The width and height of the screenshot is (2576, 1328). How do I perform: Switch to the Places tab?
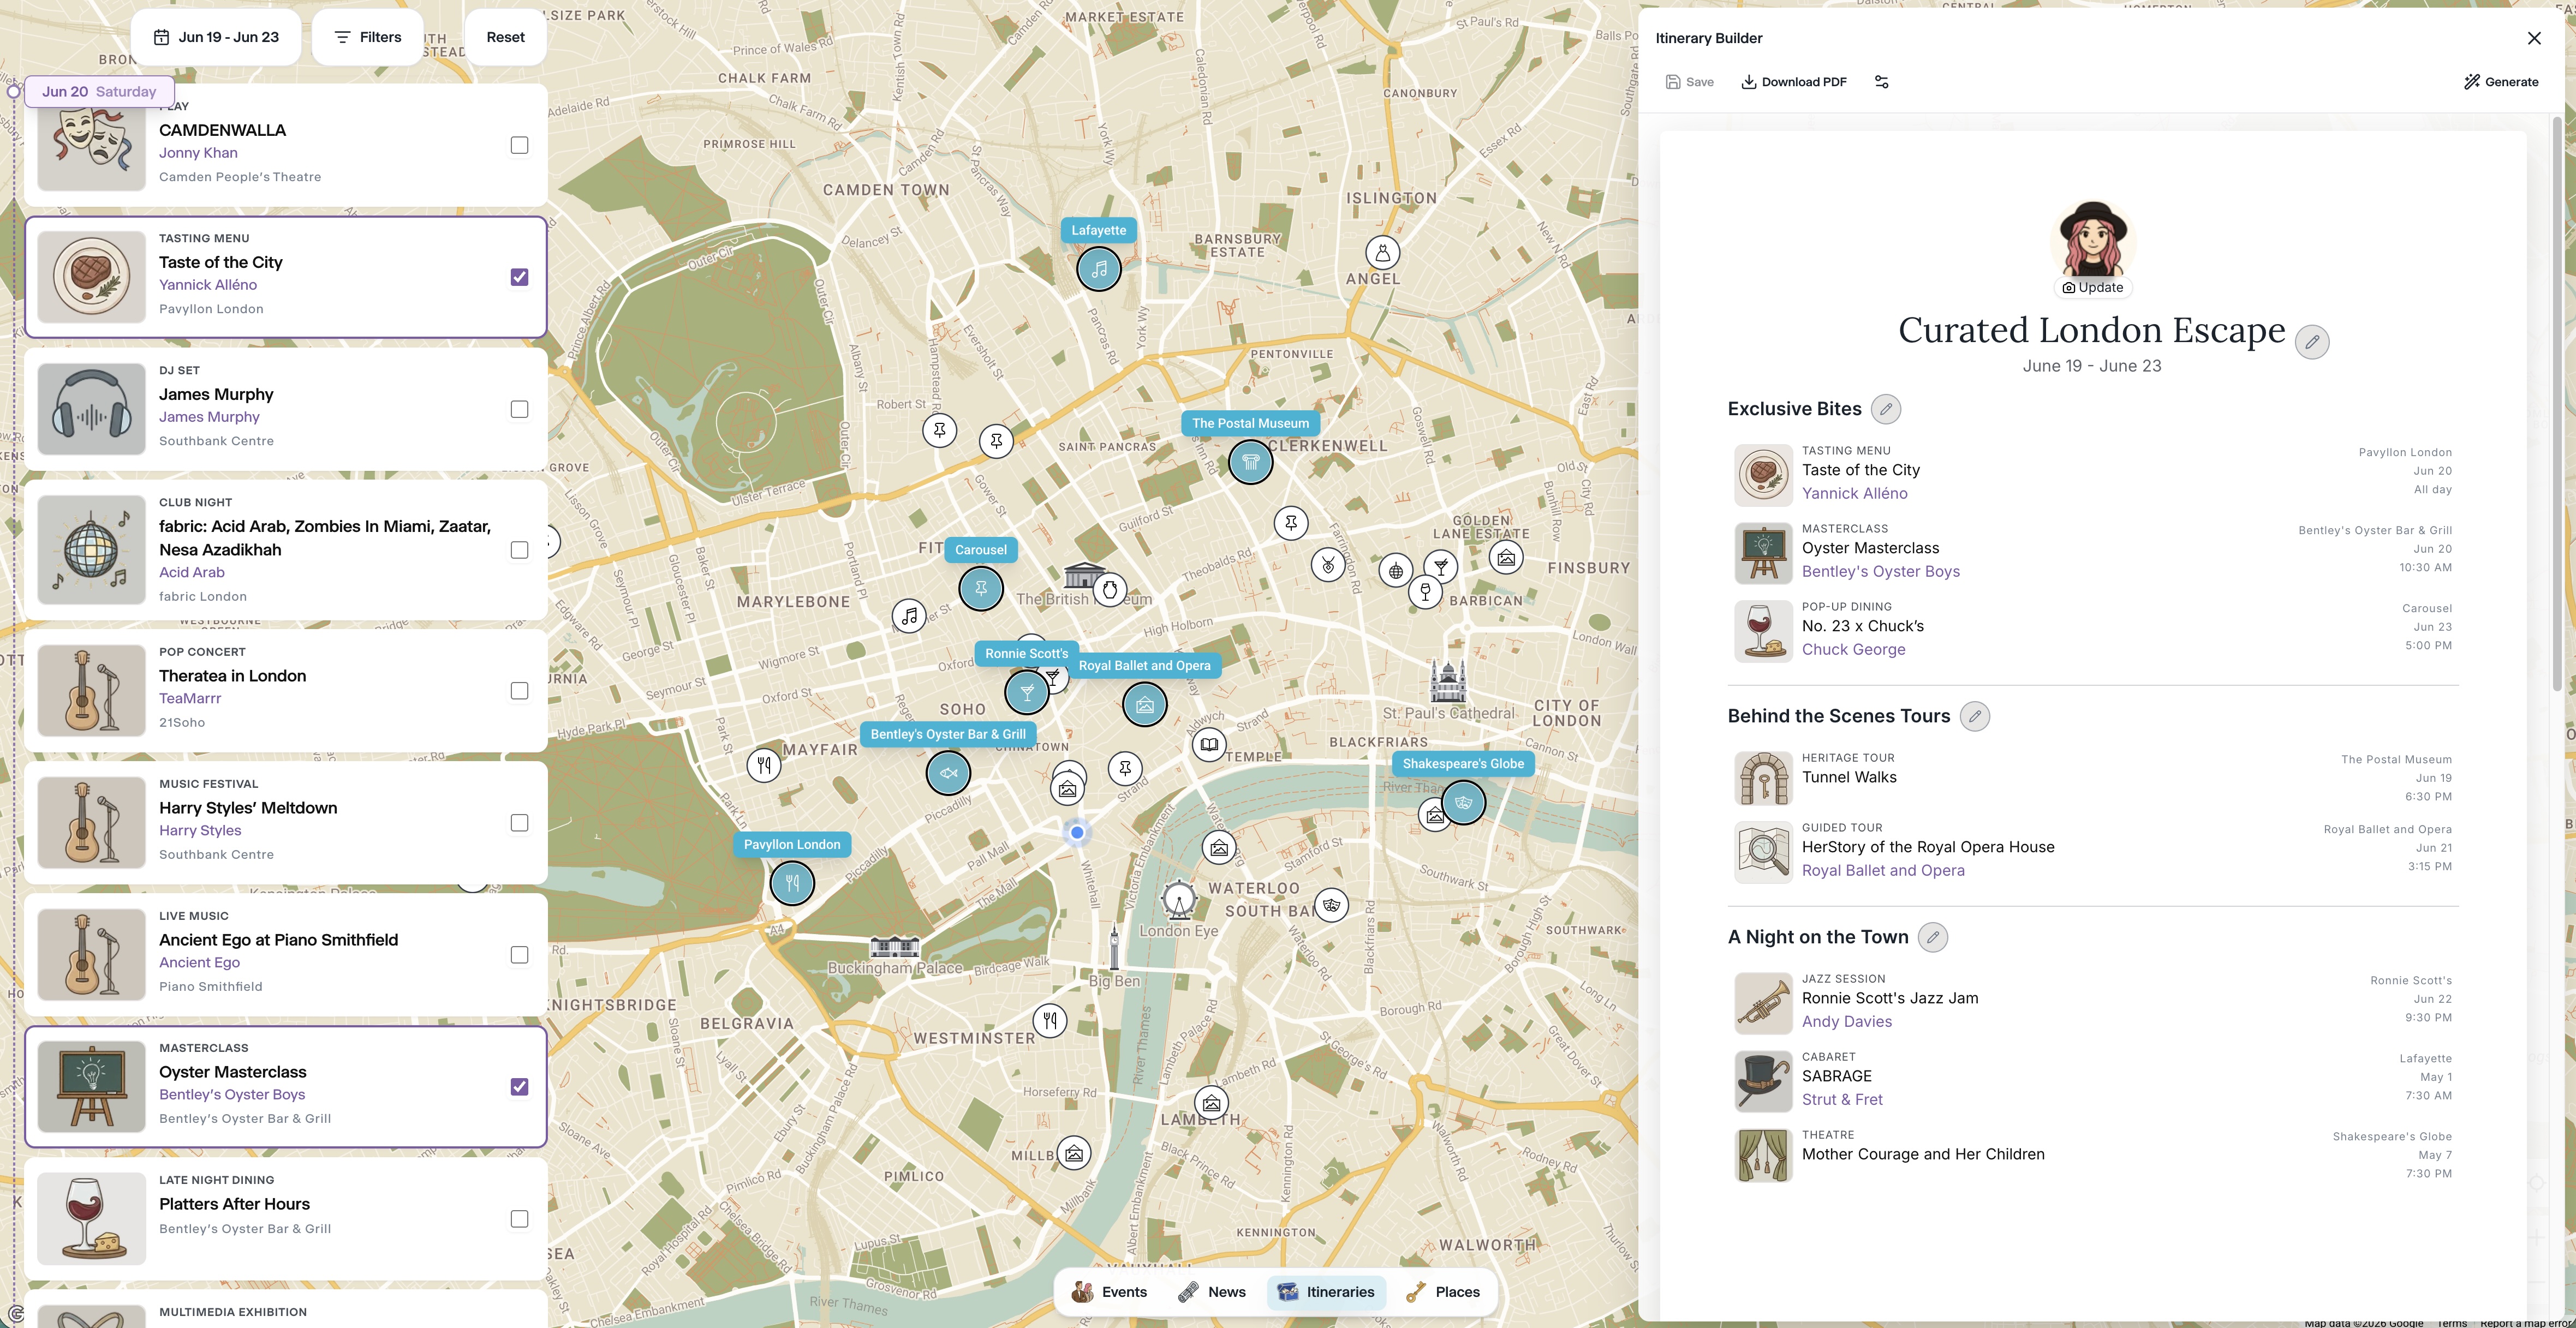pyautogui.click(x=1442, y=1292)
